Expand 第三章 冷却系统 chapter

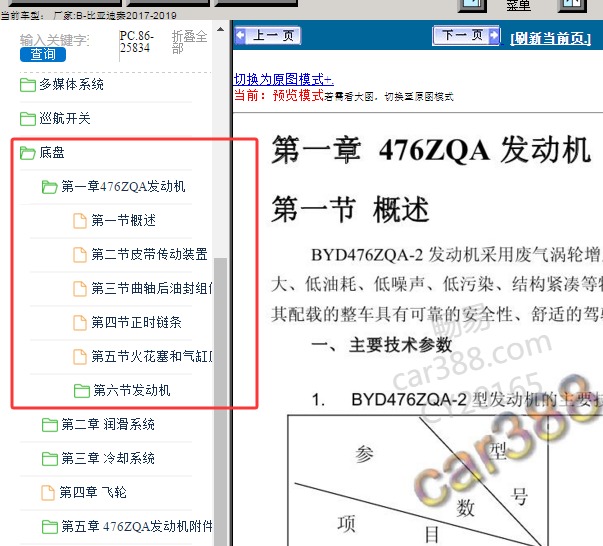tap(108, 458)
